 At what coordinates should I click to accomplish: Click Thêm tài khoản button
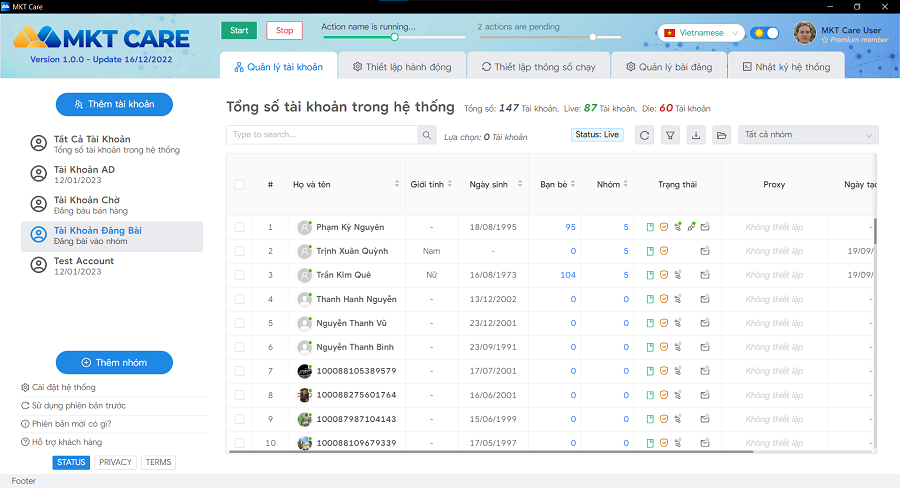(x=114, y=104)
